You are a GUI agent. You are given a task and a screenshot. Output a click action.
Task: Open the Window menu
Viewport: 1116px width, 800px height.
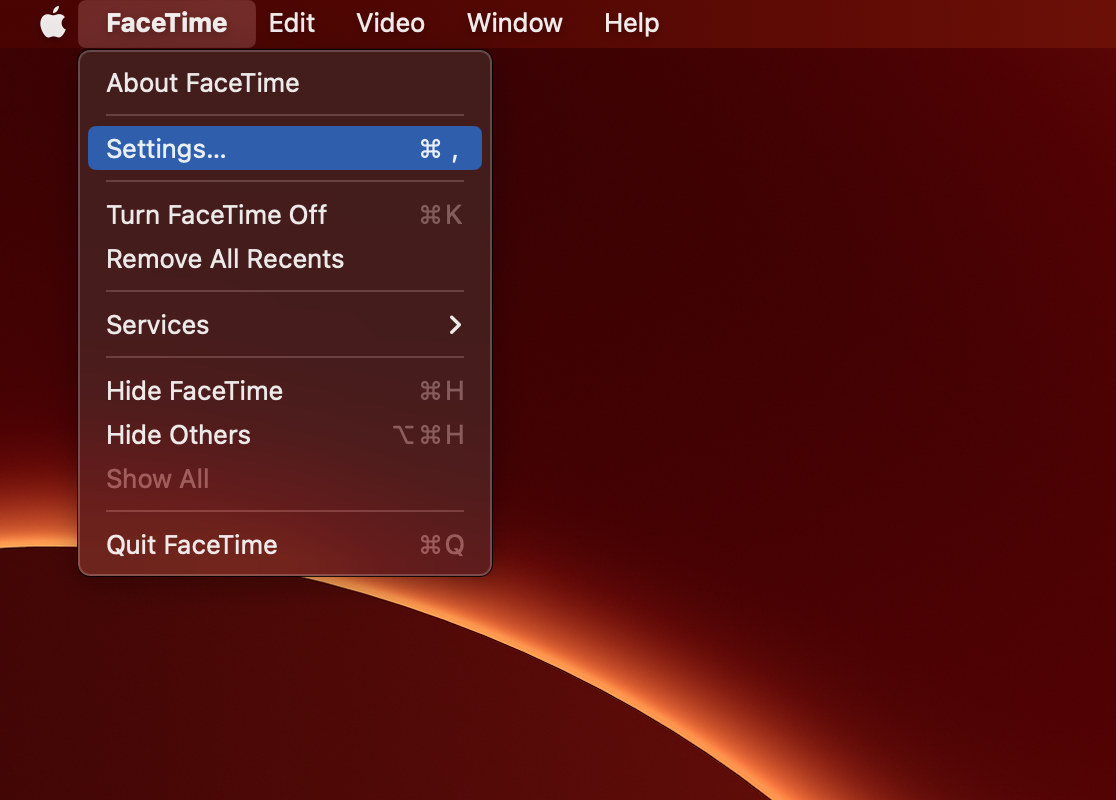tap(514, 22)
